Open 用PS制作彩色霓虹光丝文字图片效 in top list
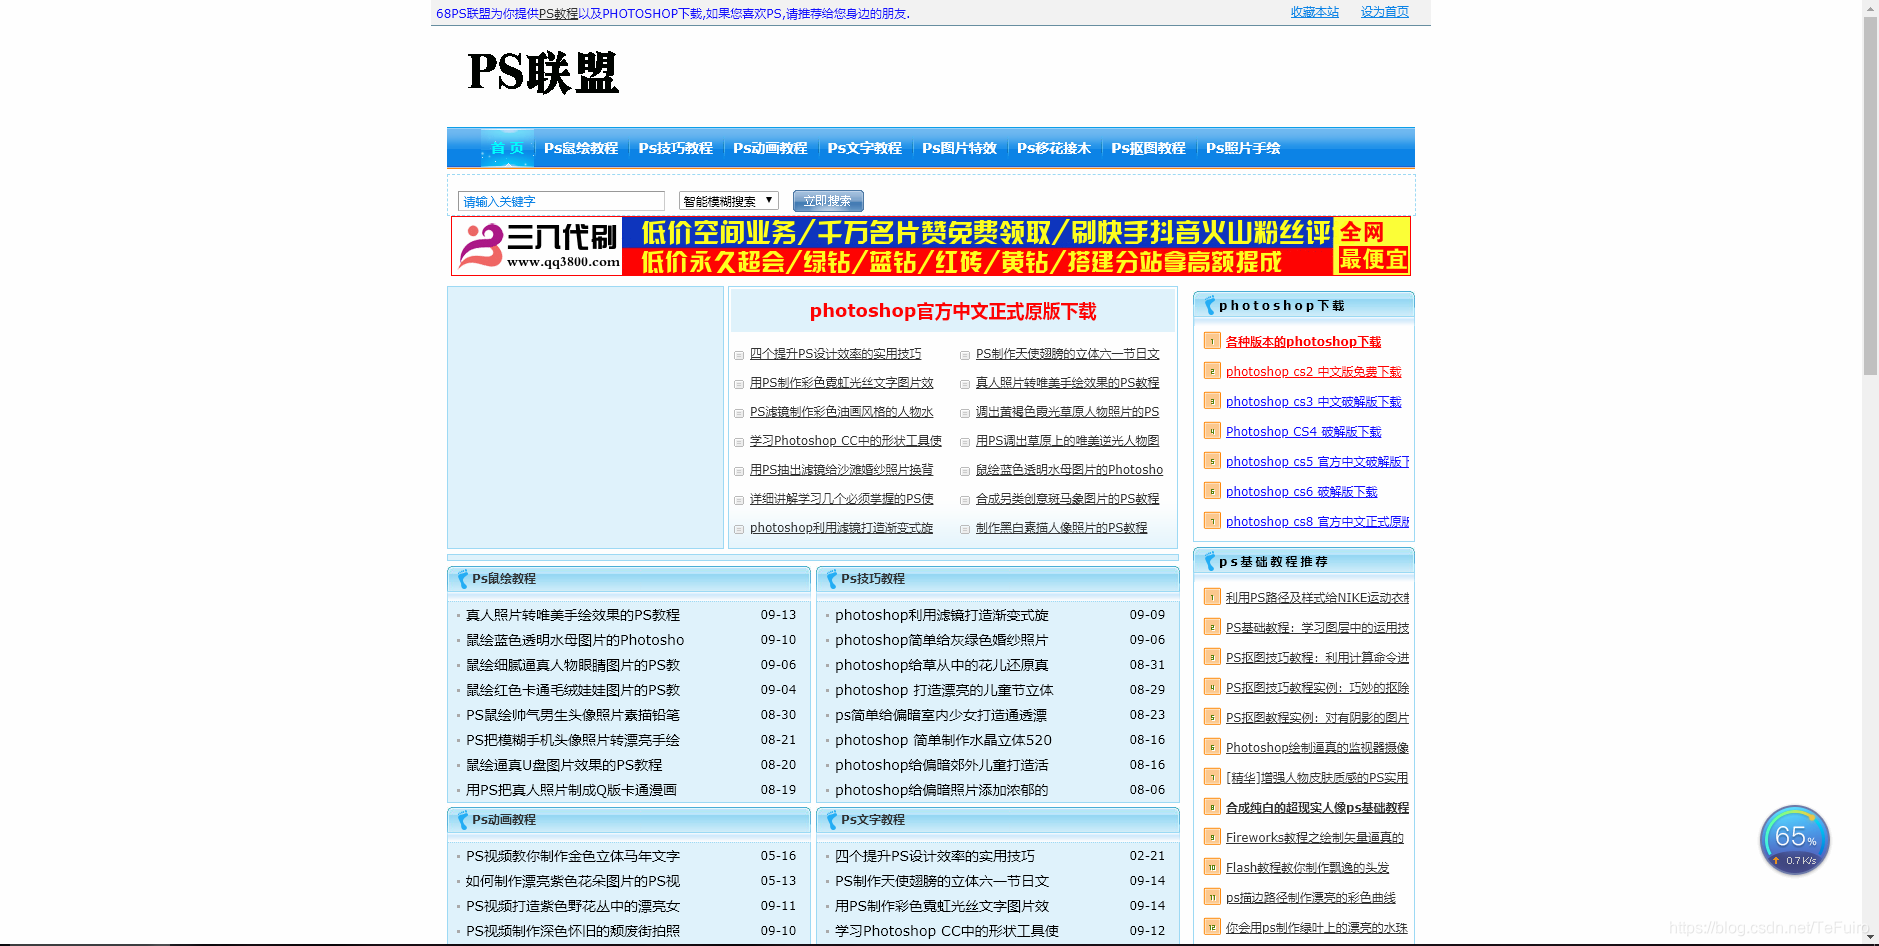The height and width of the screenshot is (946, 1879). click(x=841, y=383)
